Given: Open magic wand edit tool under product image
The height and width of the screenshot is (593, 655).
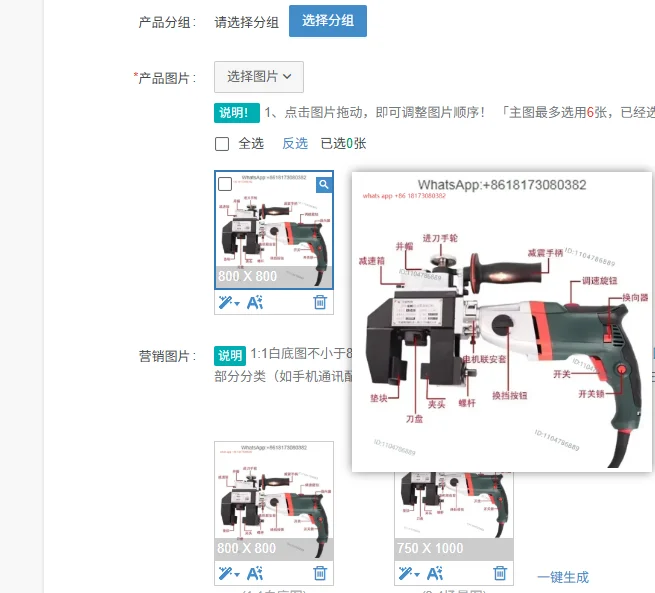Looking at the screenshot, I should pos(228,302).
